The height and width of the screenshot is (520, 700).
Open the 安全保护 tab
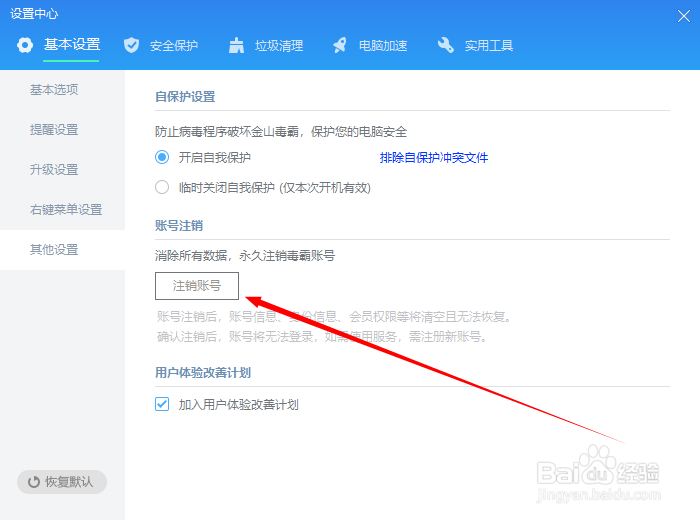coord(174,46)
